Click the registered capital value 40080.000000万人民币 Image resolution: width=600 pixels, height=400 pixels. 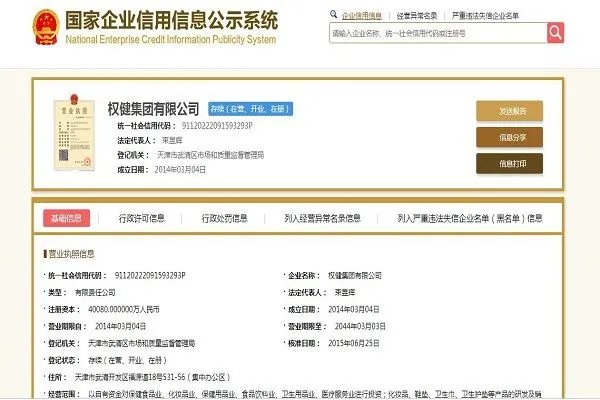coord(124,309)
